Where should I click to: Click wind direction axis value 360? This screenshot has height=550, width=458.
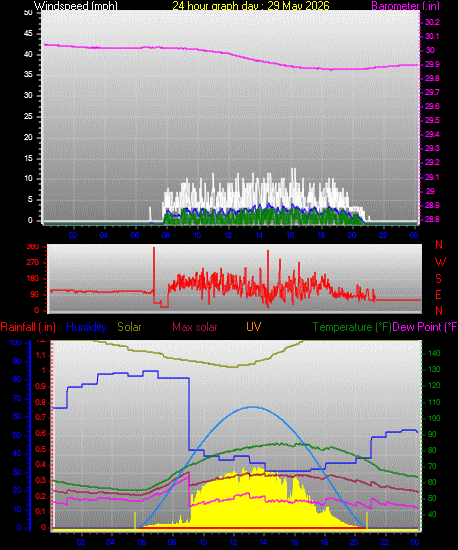(x=33, y=247)
